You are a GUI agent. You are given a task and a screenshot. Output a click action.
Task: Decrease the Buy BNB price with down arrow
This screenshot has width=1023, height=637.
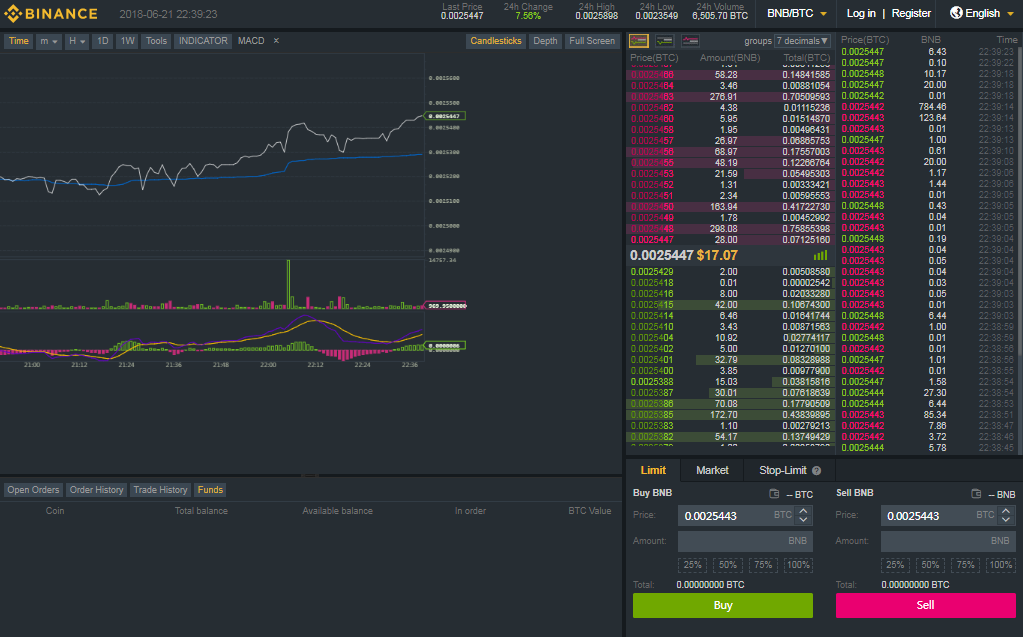[803, 520]
